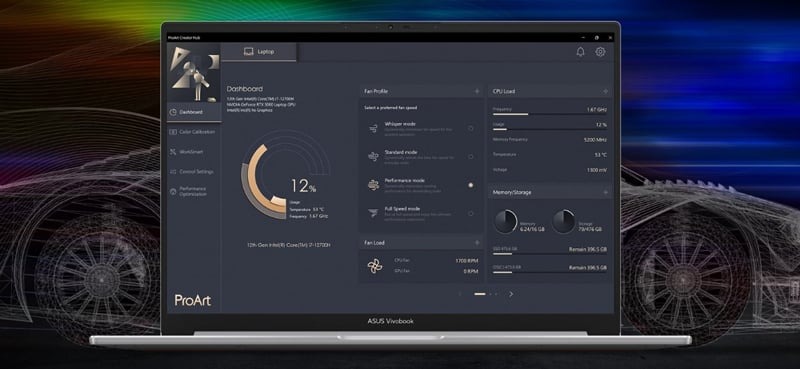Select the Whisper mode radio button
The width and height of the screenshot is (800, 369).
470,129
